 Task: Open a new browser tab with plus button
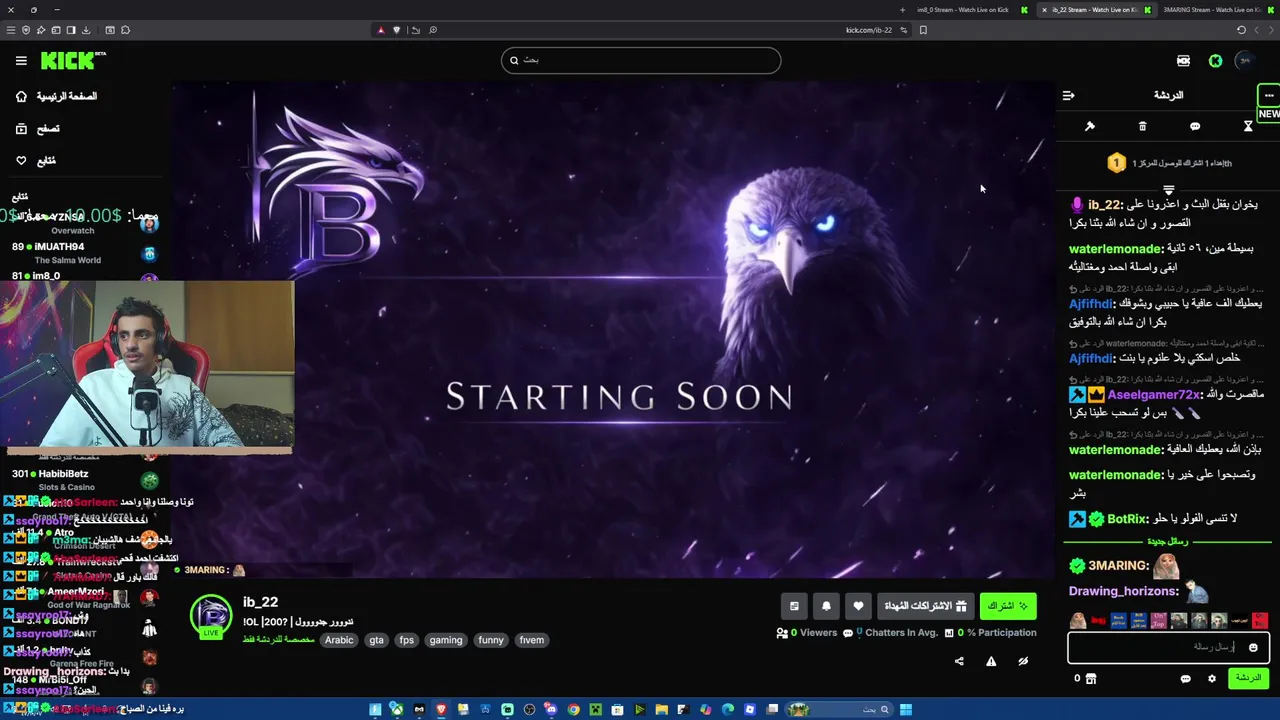(x=903, y=10)
